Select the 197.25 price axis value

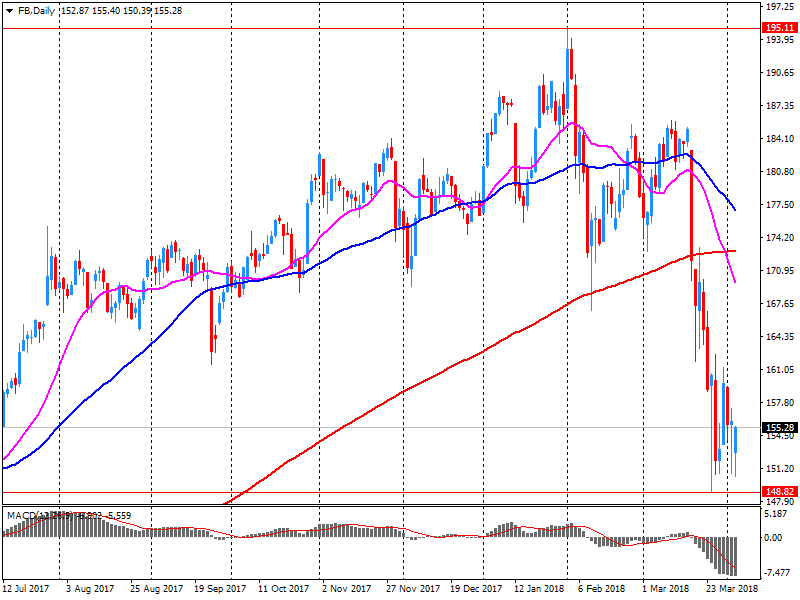[780, 7]
